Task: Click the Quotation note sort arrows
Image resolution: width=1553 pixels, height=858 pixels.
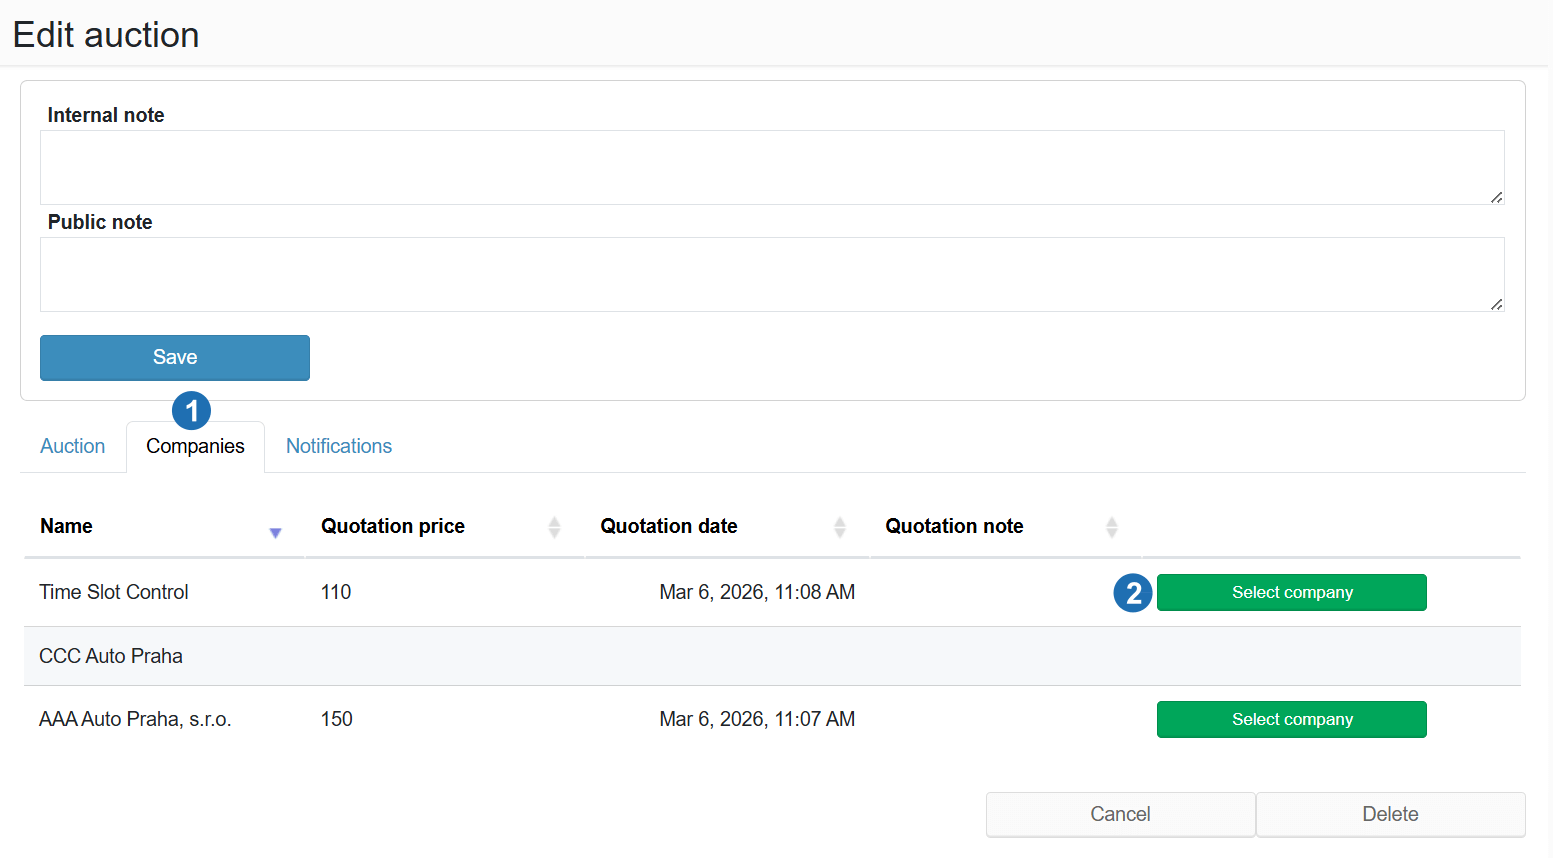Action: tap(1111, 527)
